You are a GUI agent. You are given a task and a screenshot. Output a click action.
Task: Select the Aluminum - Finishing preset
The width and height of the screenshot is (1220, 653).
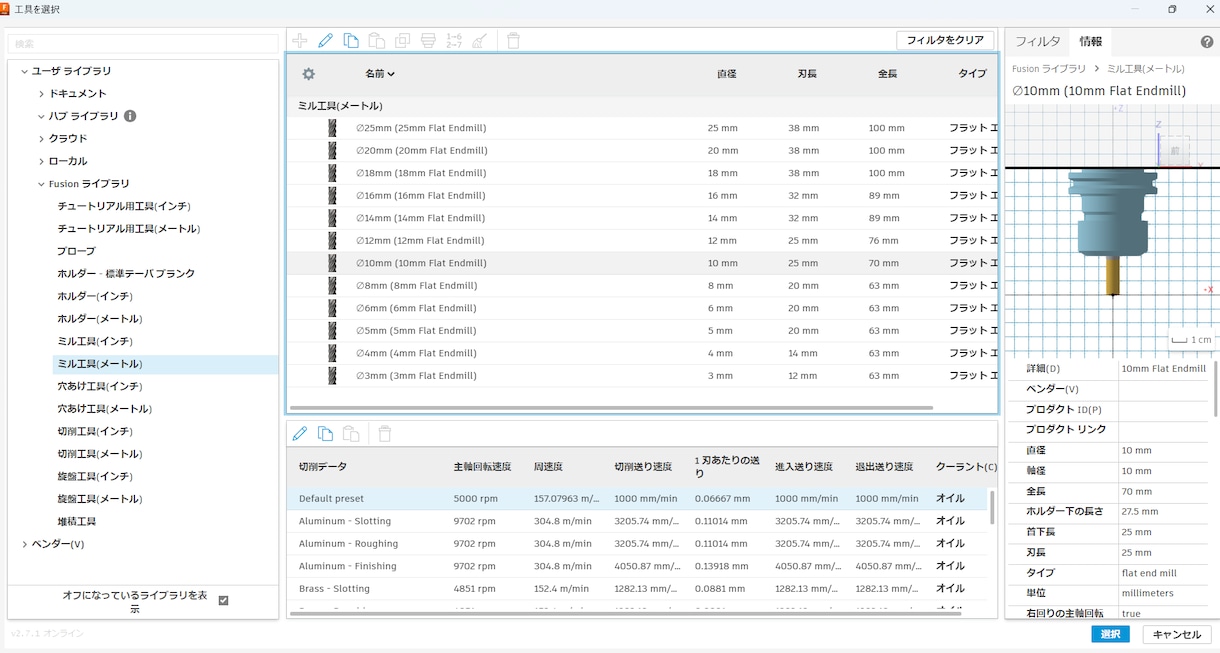click(x=638, y=566)
